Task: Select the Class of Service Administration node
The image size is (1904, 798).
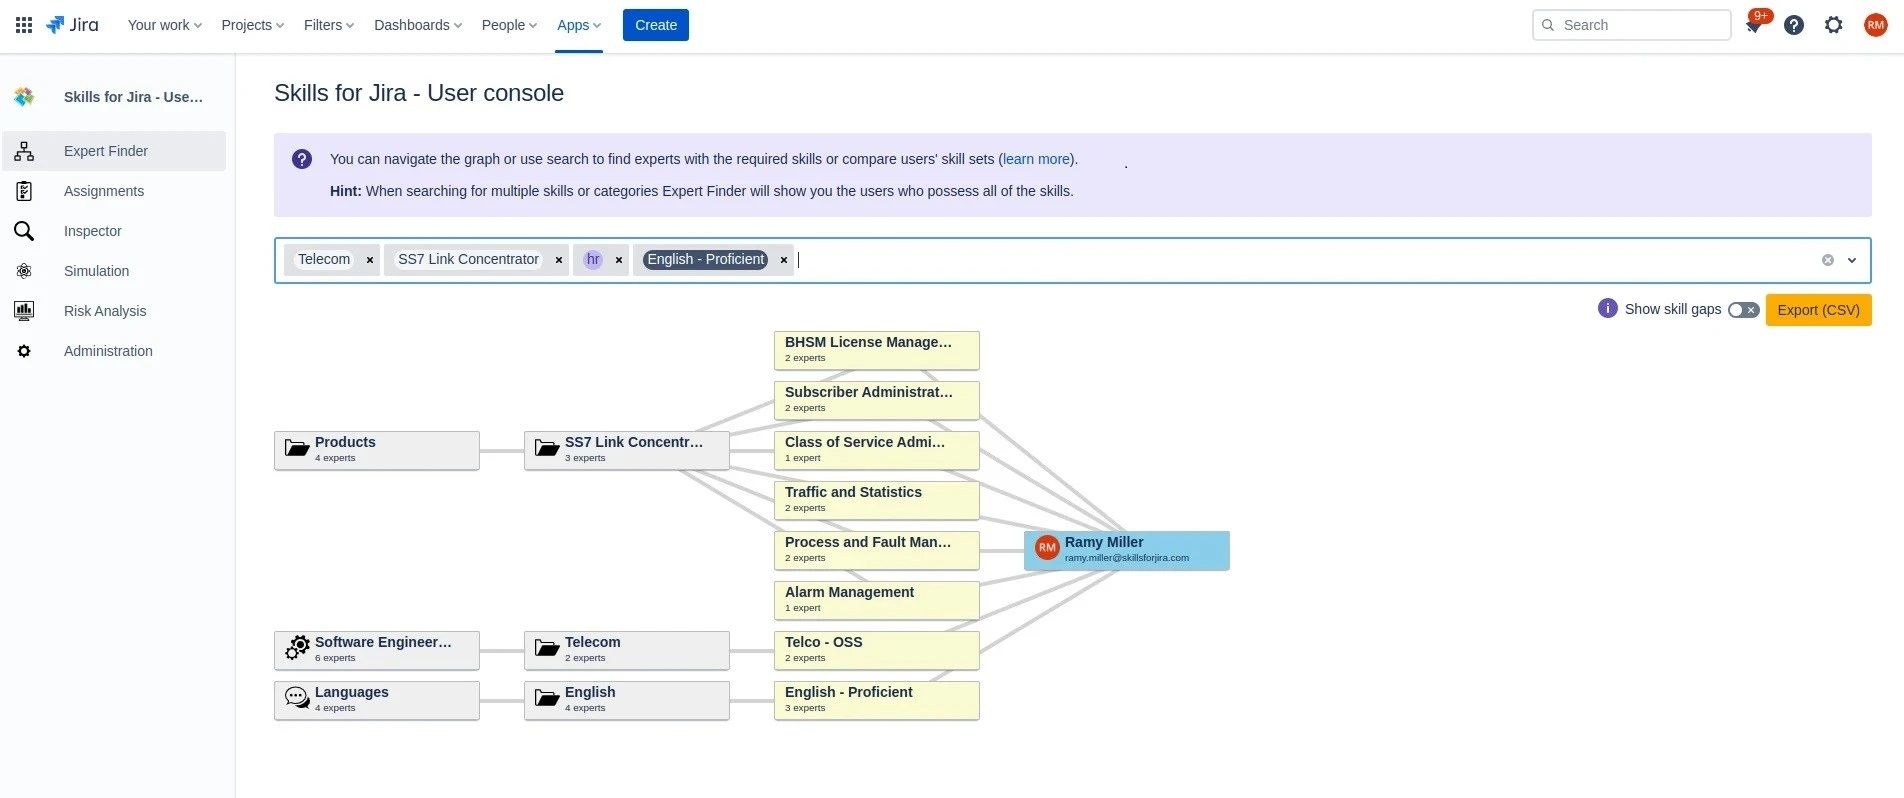Action: tap(876, 450)
